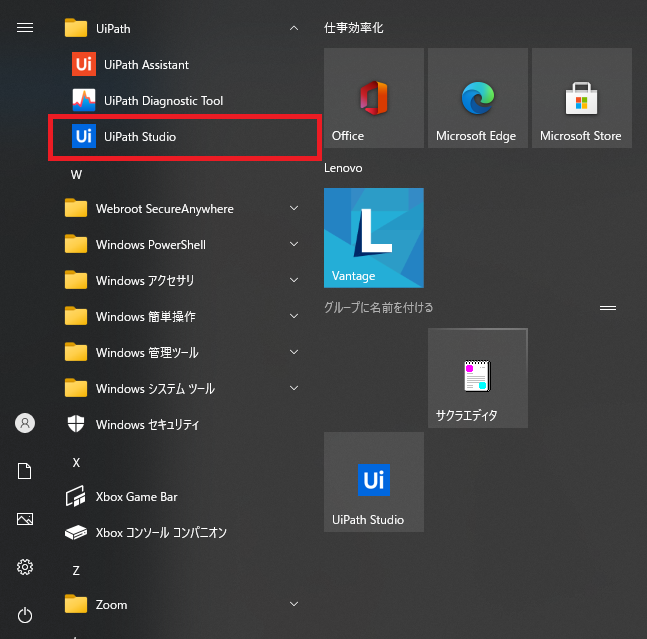Image resolution: width=647 pixels, height=639 pixels.
Task: Open Windows セキュリティ
Action: coord(147,425)
